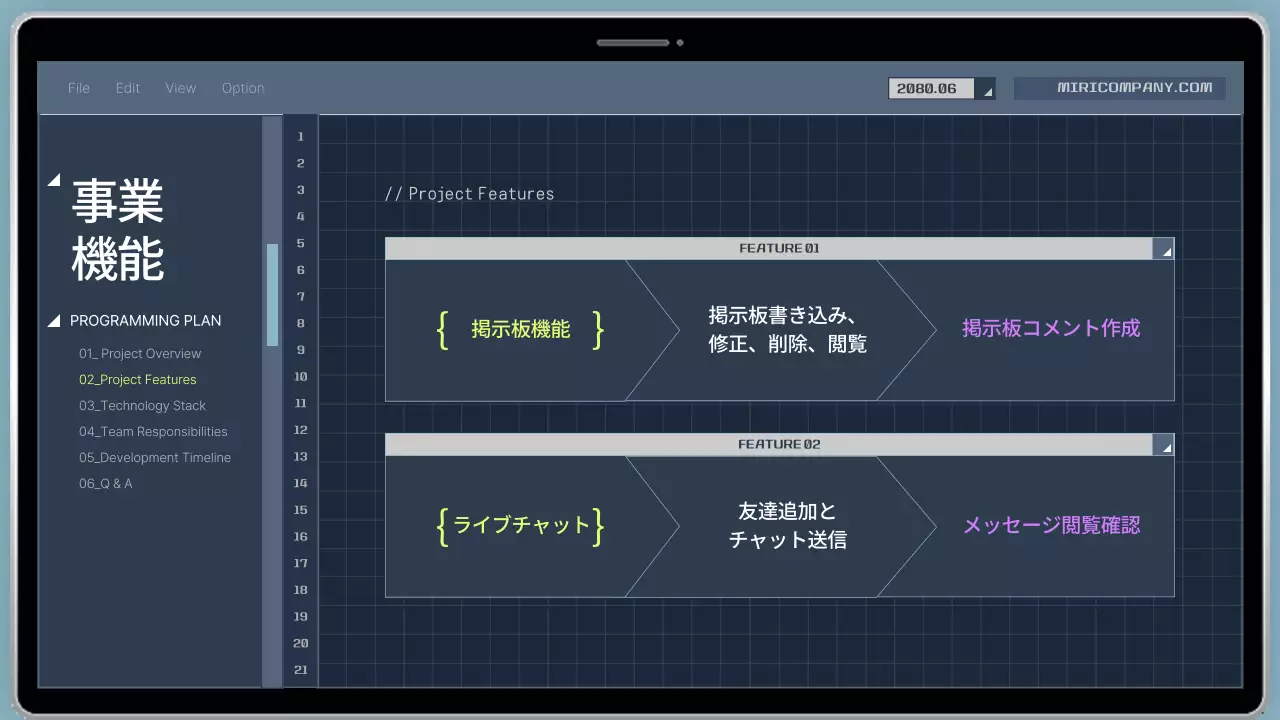The image size is (1280, 720).
Task: Open the Option menu
Action: [243, 88]
